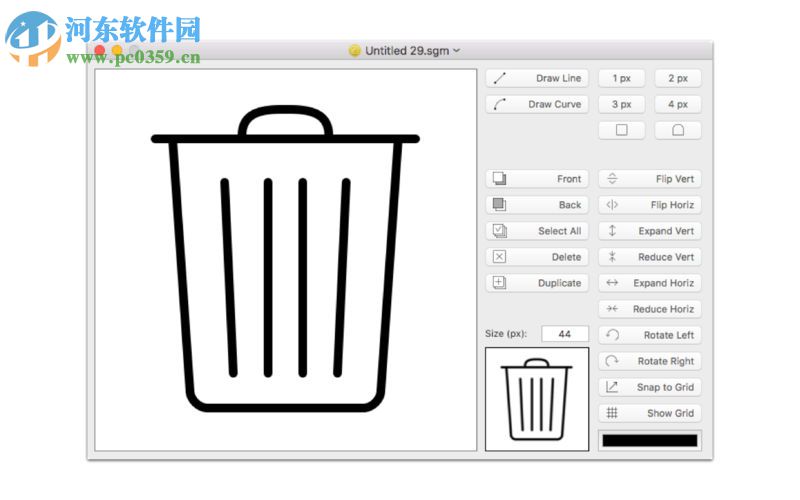800x500 pixels.
Task: Click the Size (px) field showing 44
Action: (x=565, y=334)
